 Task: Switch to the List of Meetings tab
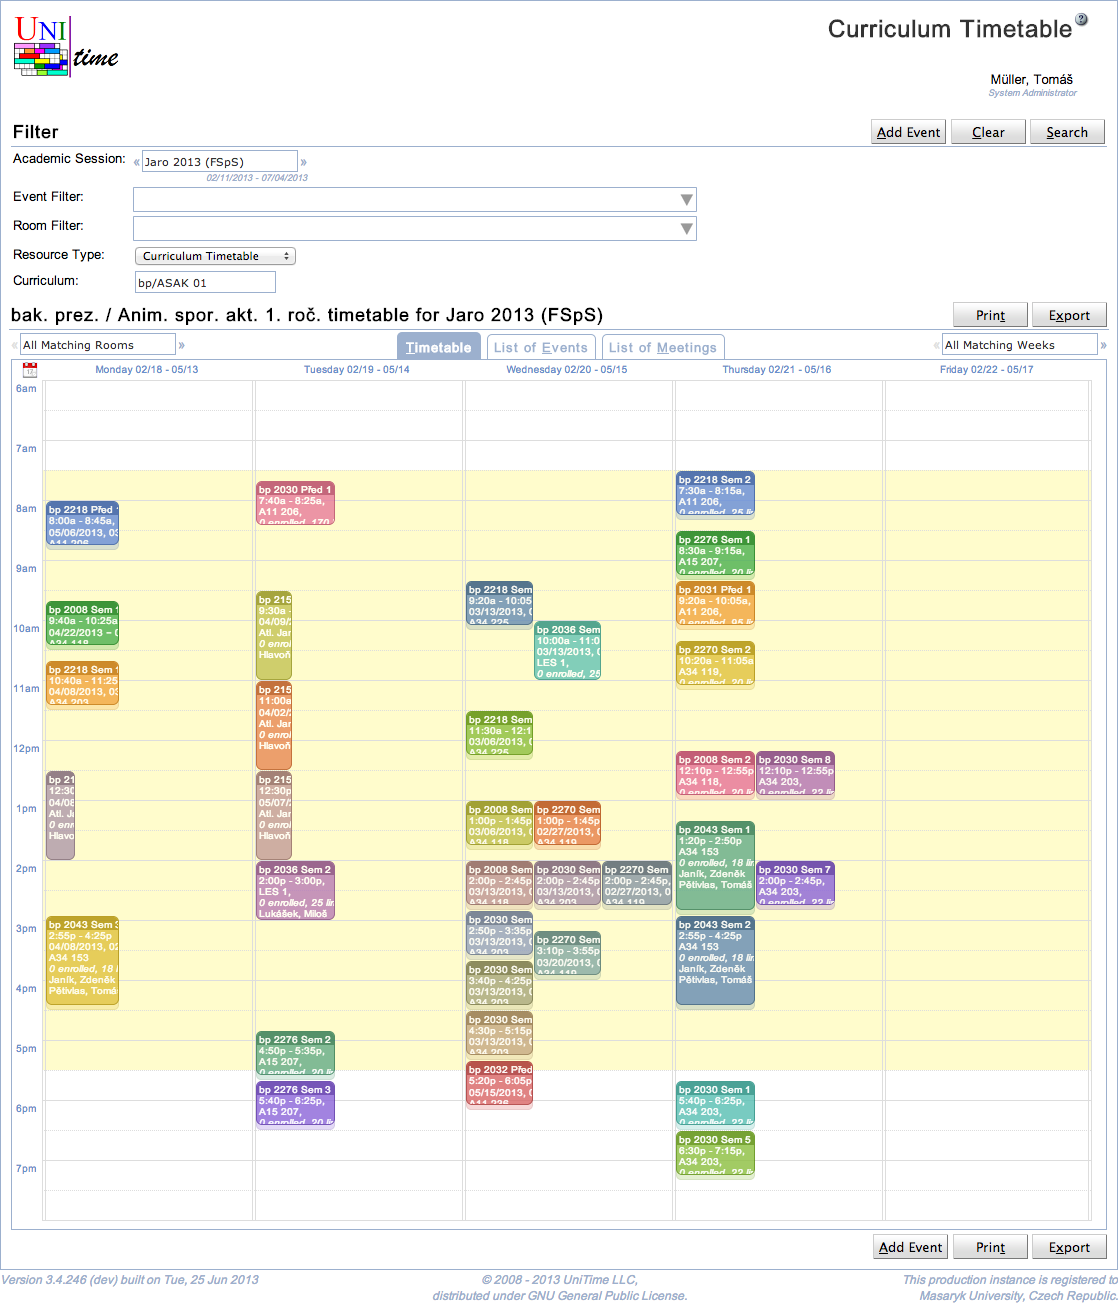coord(663,347)
